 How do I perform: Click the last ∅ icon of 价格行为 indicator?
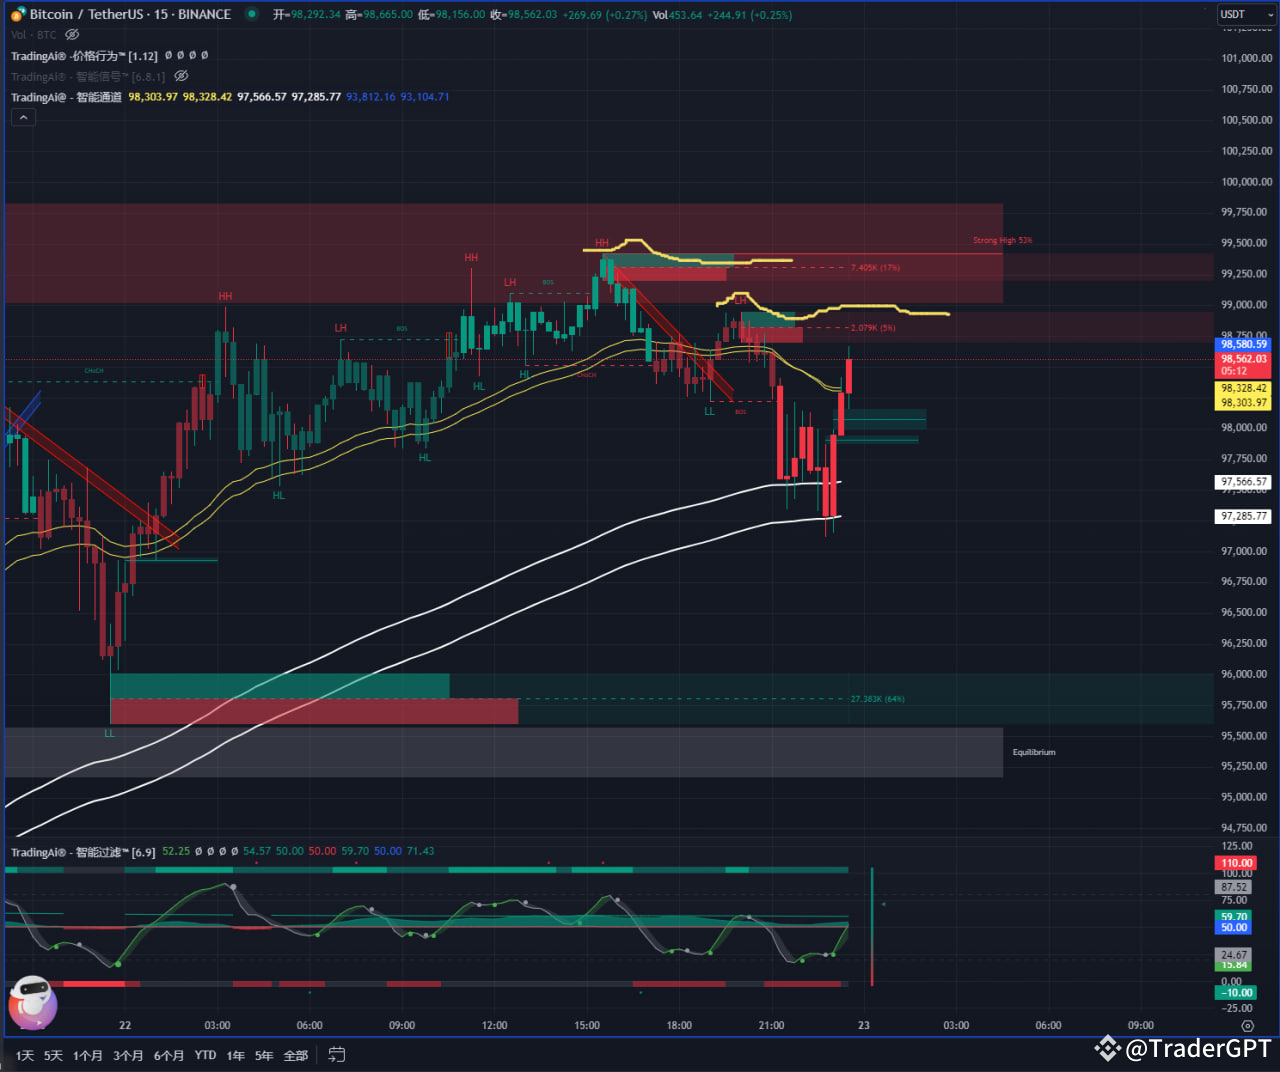point(205,56)
